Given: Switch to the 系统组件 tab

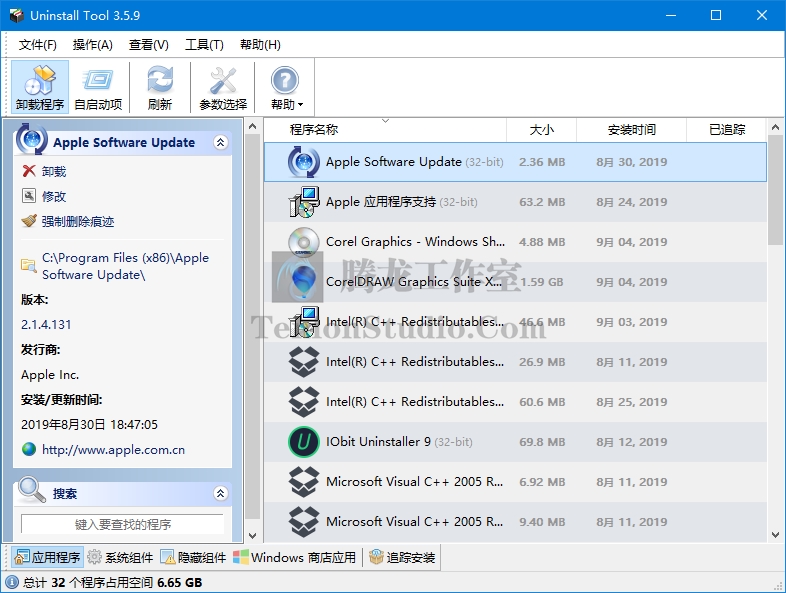Looking at the screenshot, I should (120, 557).
